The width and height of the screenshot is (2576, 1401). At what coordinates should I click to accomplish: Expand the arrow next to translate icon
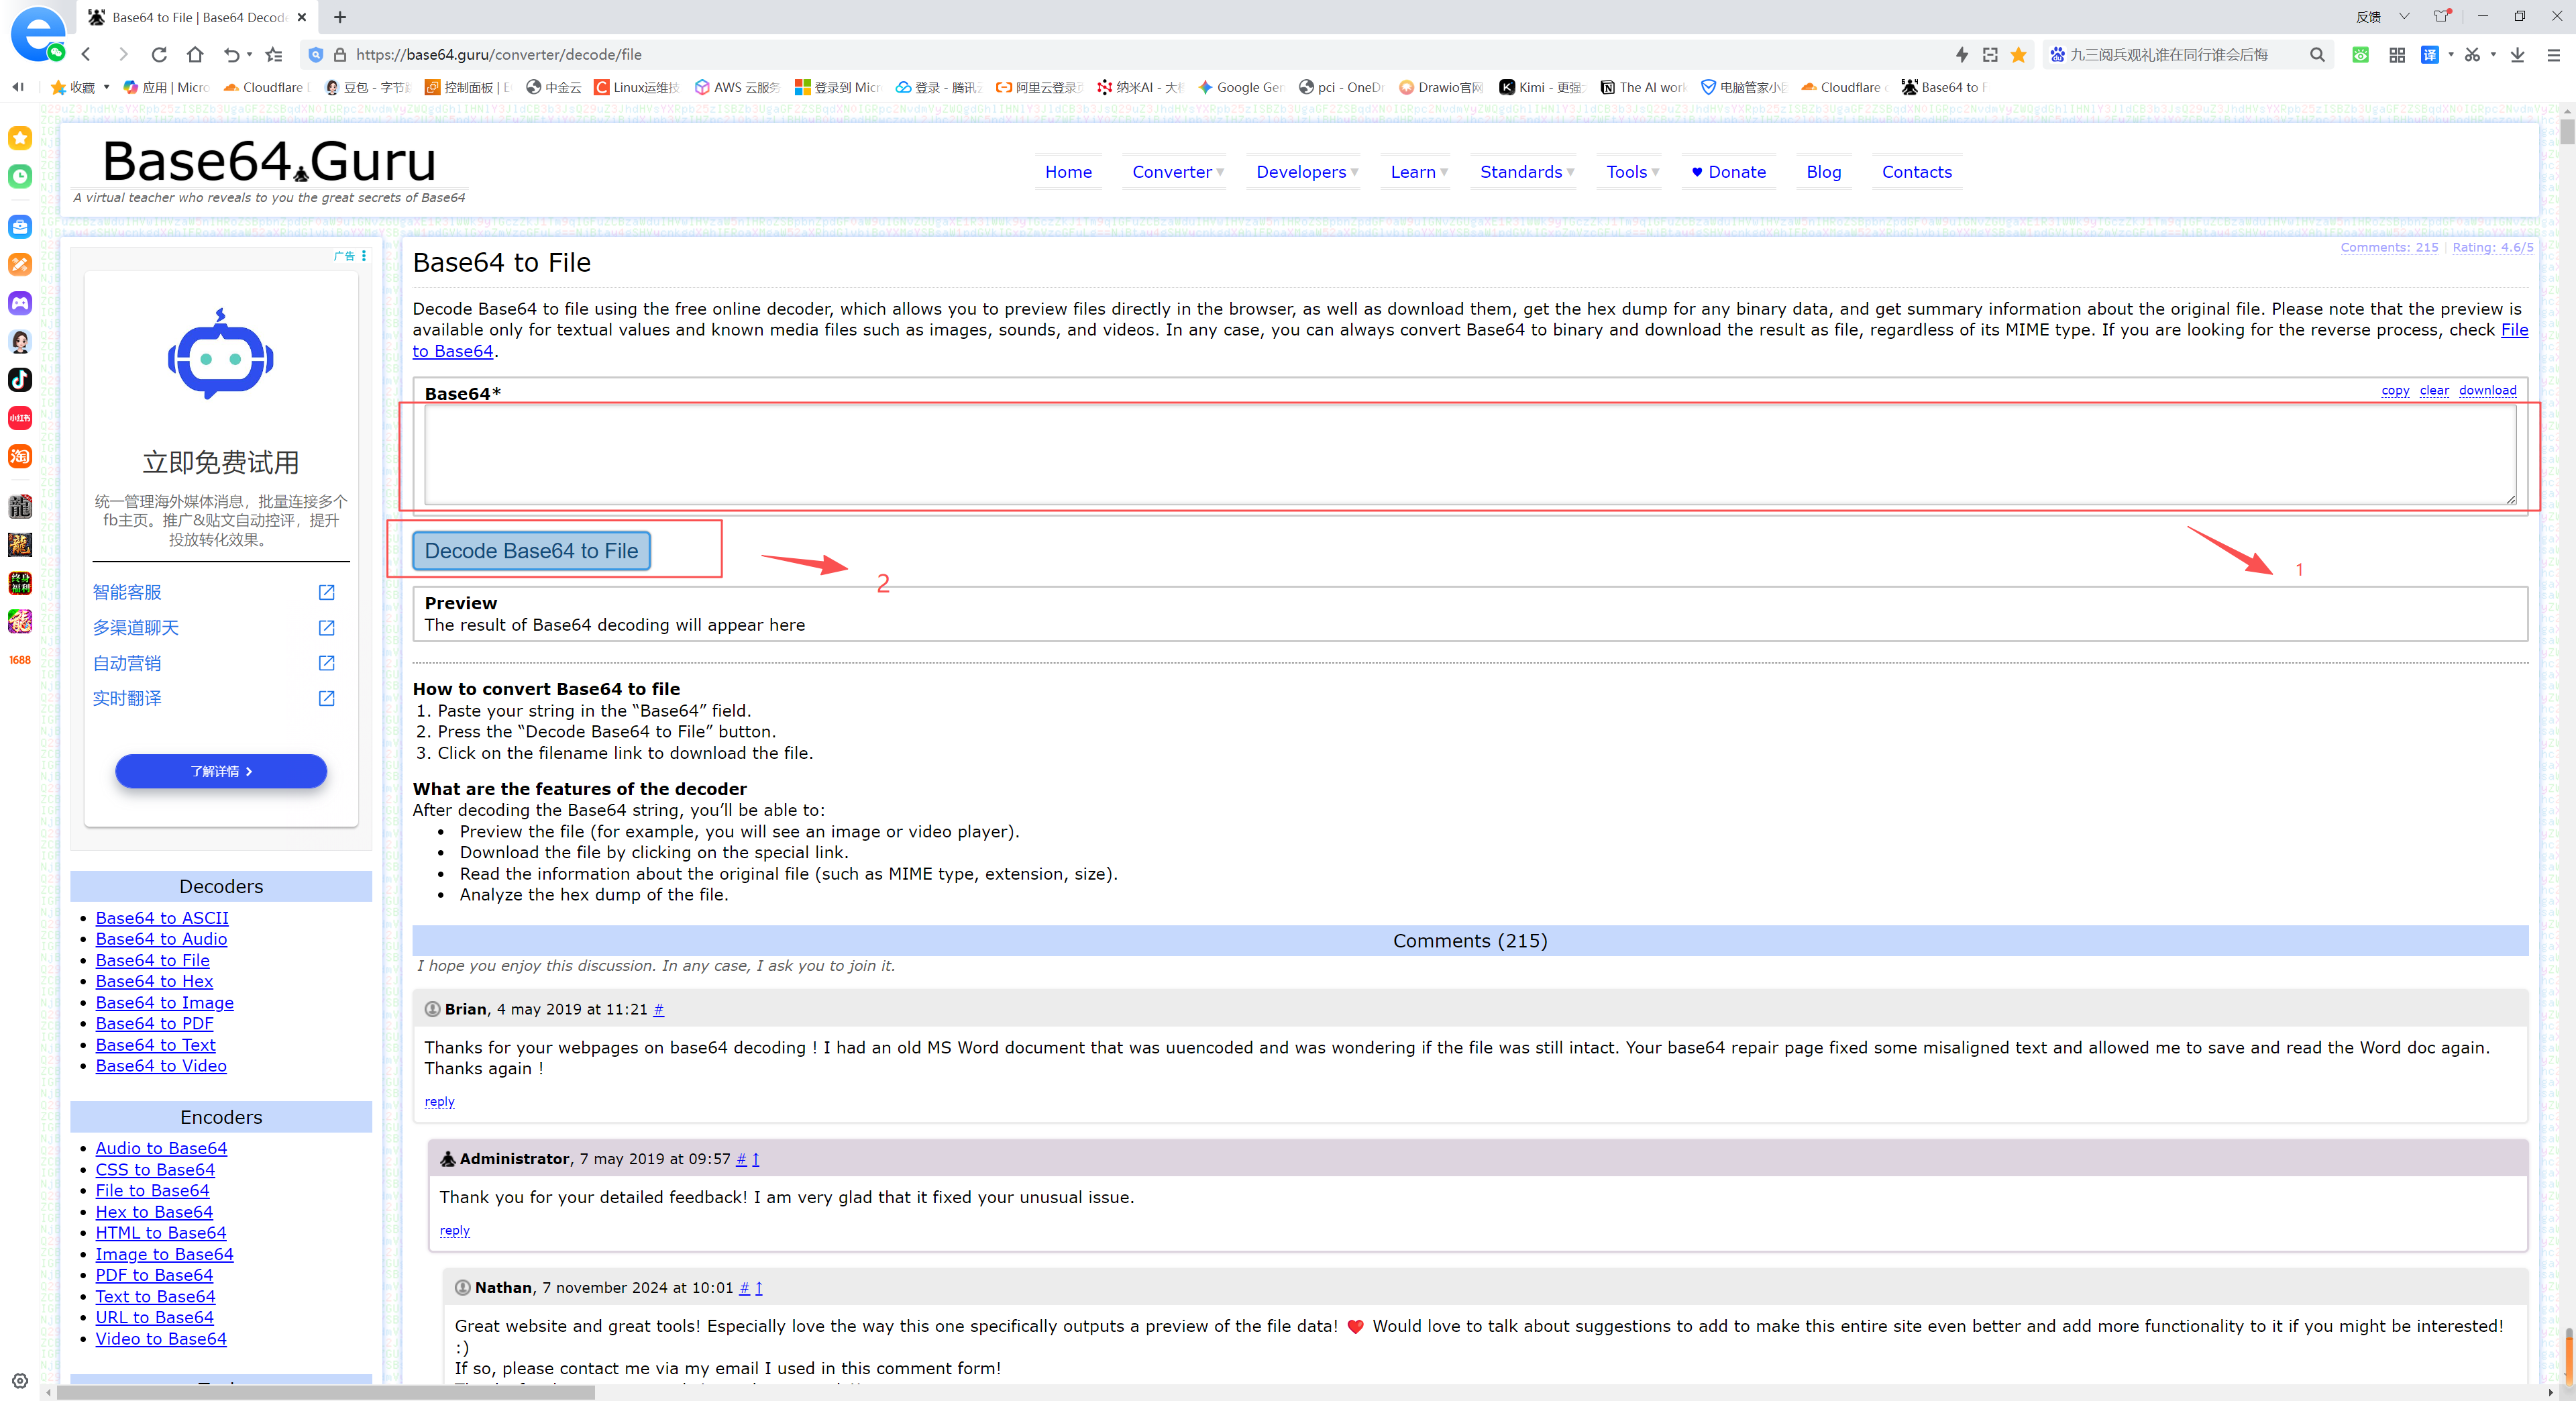(x=2450, y=55)
